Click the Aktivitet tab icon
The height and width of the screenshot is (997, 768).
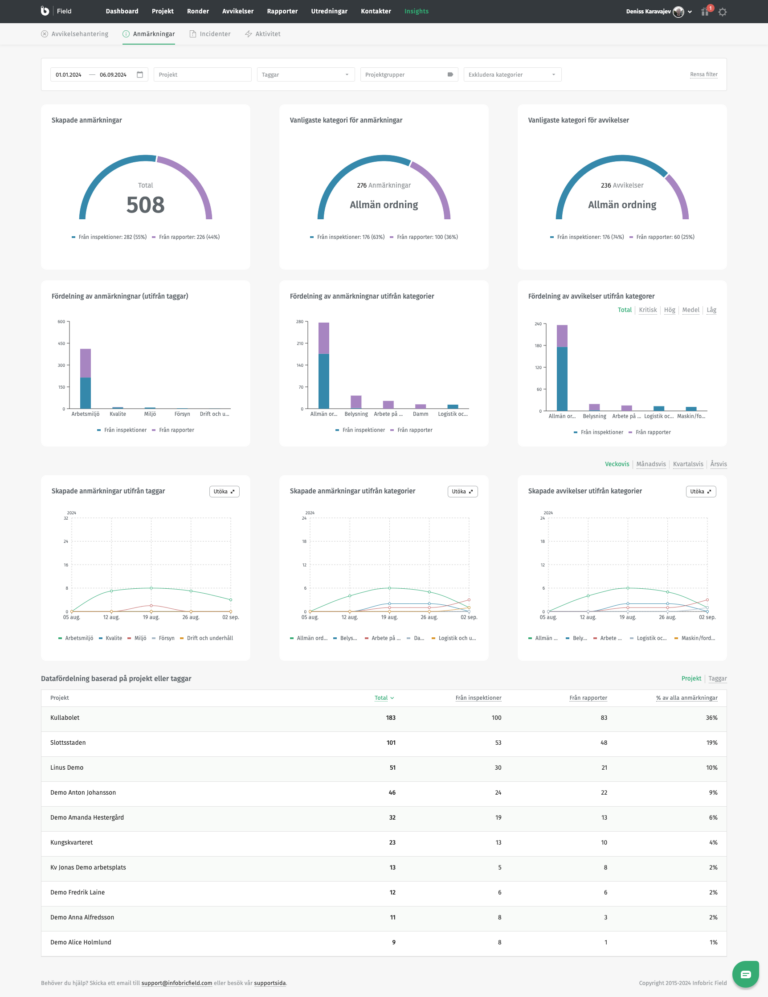pyautogui.click(x=248, y=34)
